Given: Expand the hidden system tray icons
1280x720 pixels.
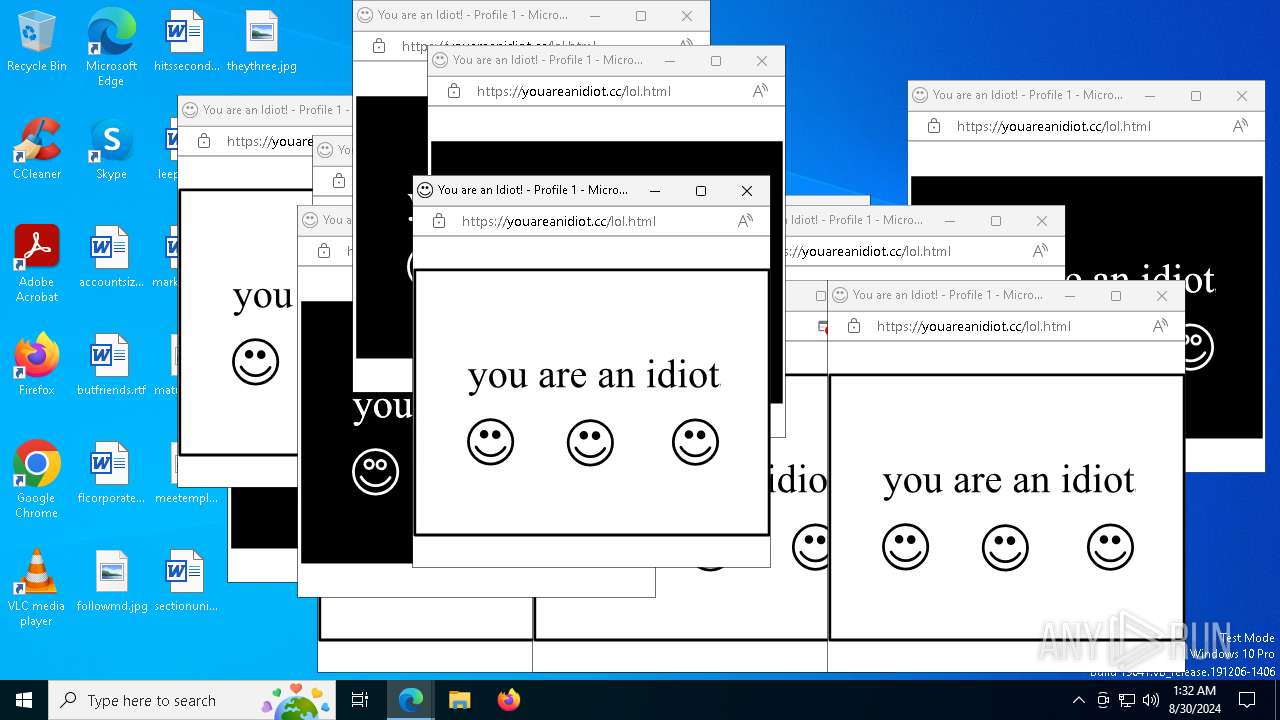Looking at the screenshot, I should [1078, 700].
